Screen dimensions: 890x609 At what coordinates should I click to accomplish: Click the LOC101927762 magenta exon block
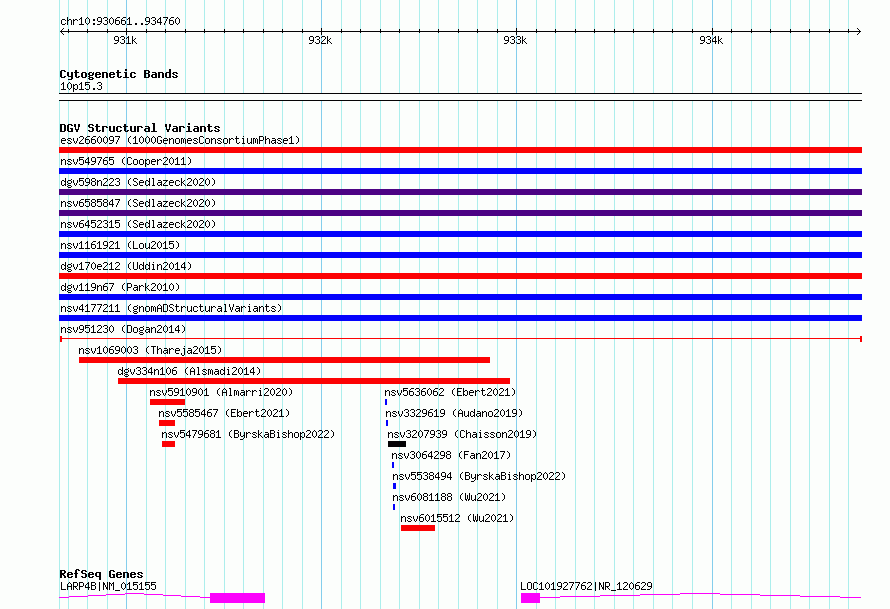(530, 598)
